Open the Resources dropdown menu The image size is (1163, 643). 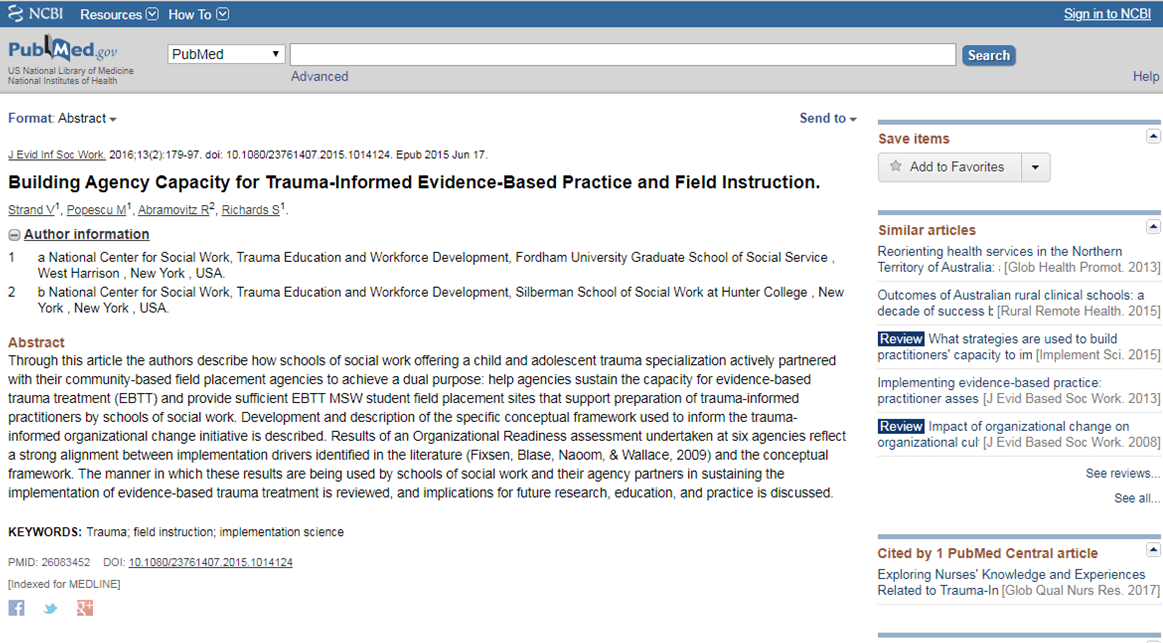pos(119,14)
